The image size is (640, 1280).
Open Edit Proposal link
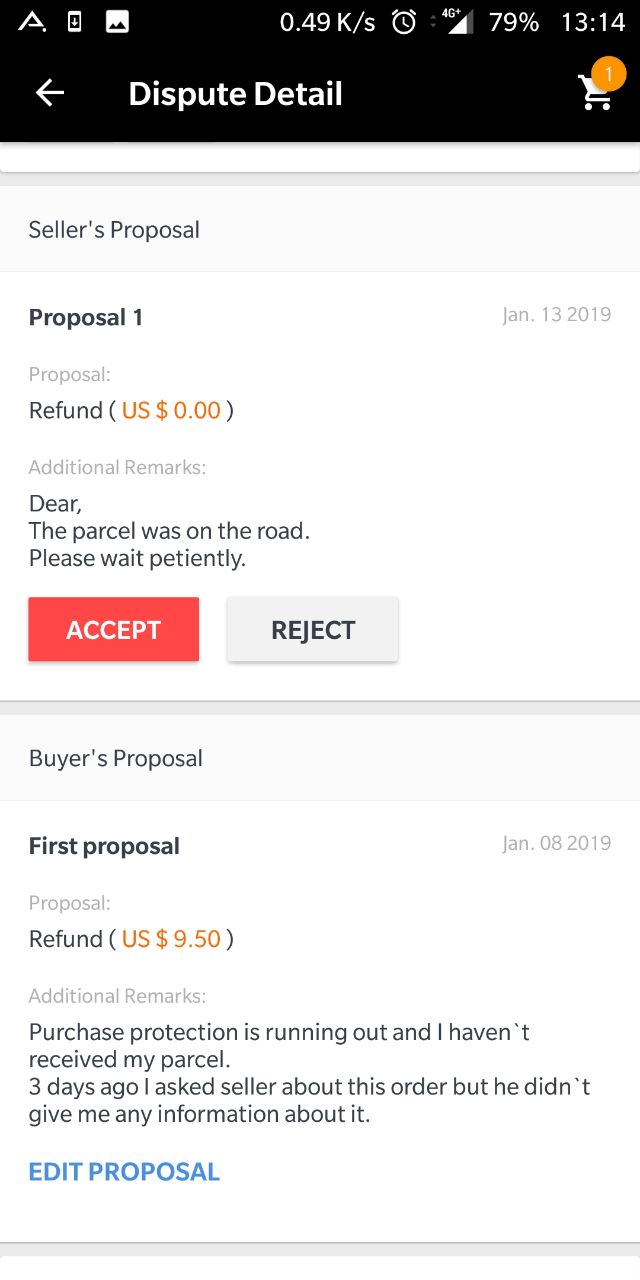pyautogui.click(x=124, y=1172)
